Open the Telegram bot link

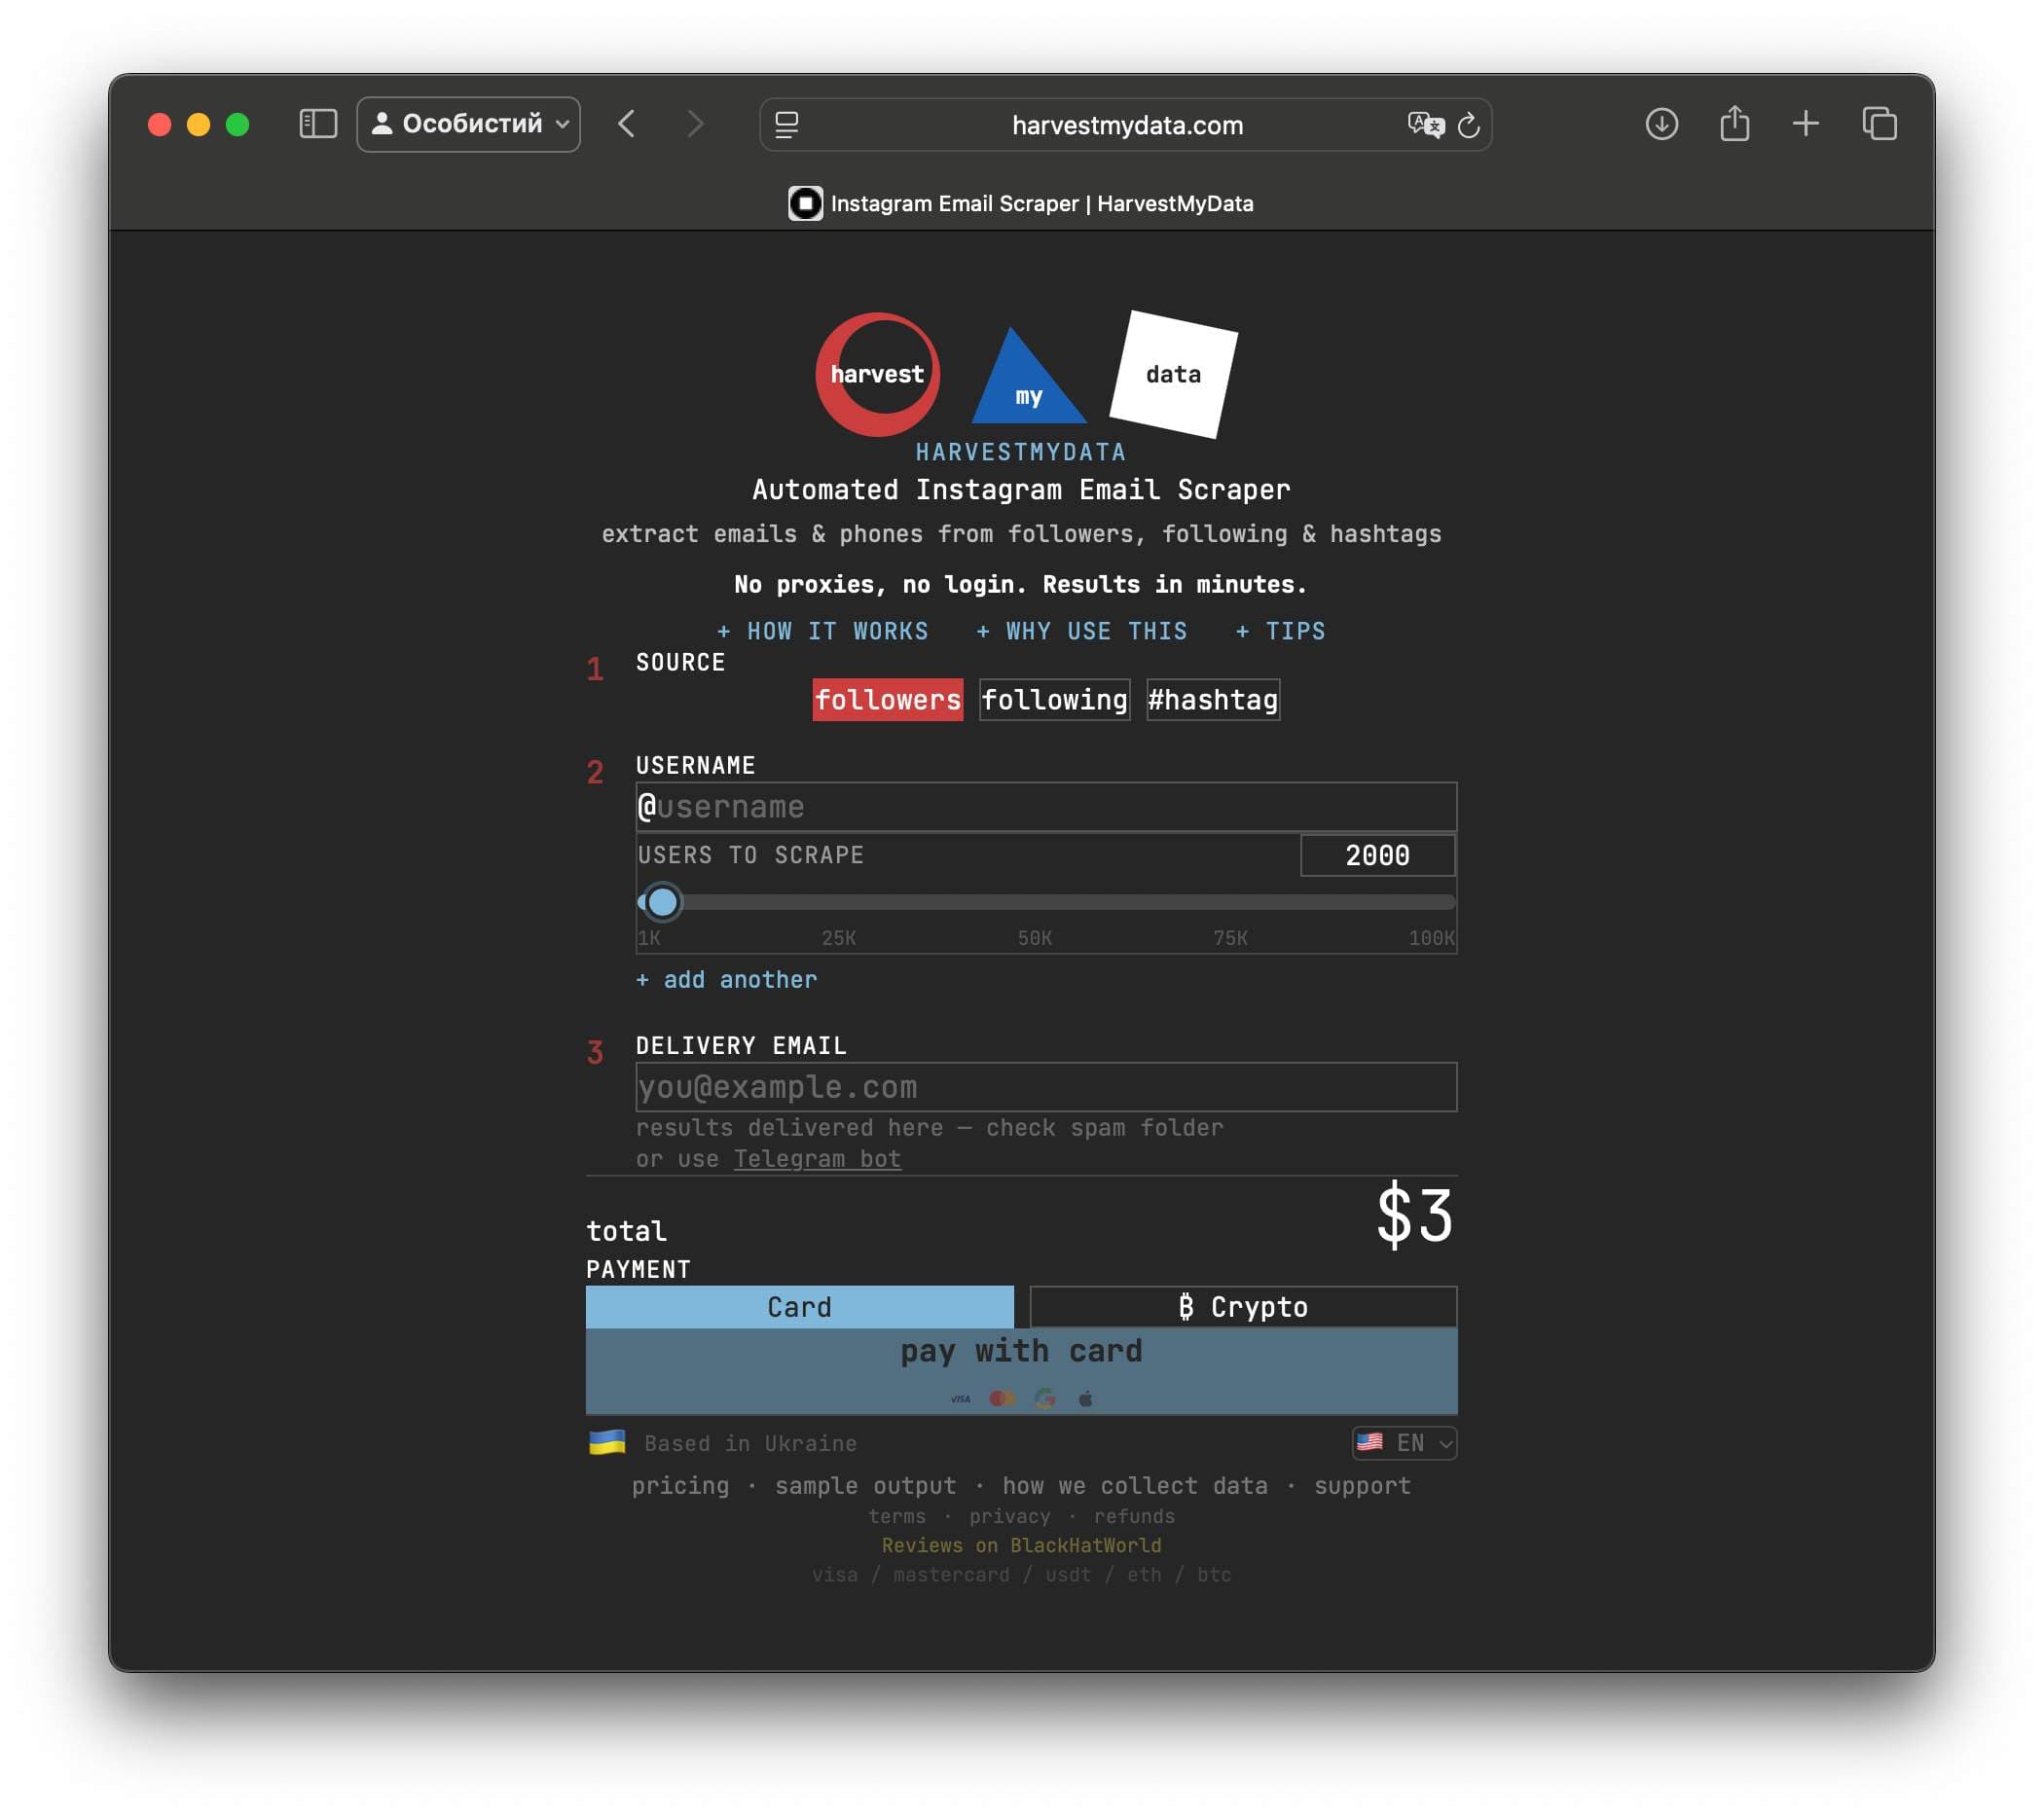pos(817,1158)
